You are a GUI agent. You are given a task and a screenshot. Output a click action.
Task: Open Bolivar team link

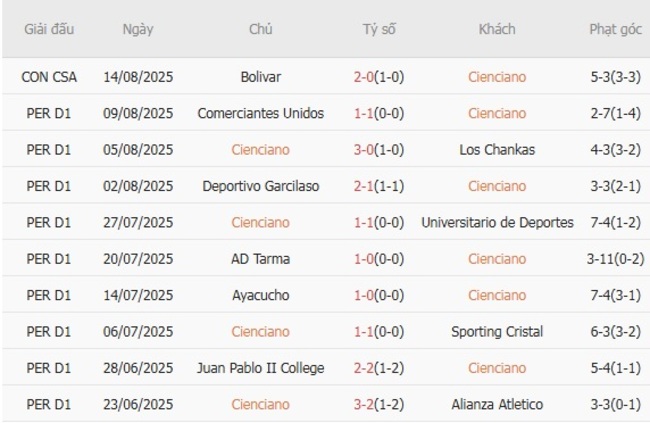(260, 77)
